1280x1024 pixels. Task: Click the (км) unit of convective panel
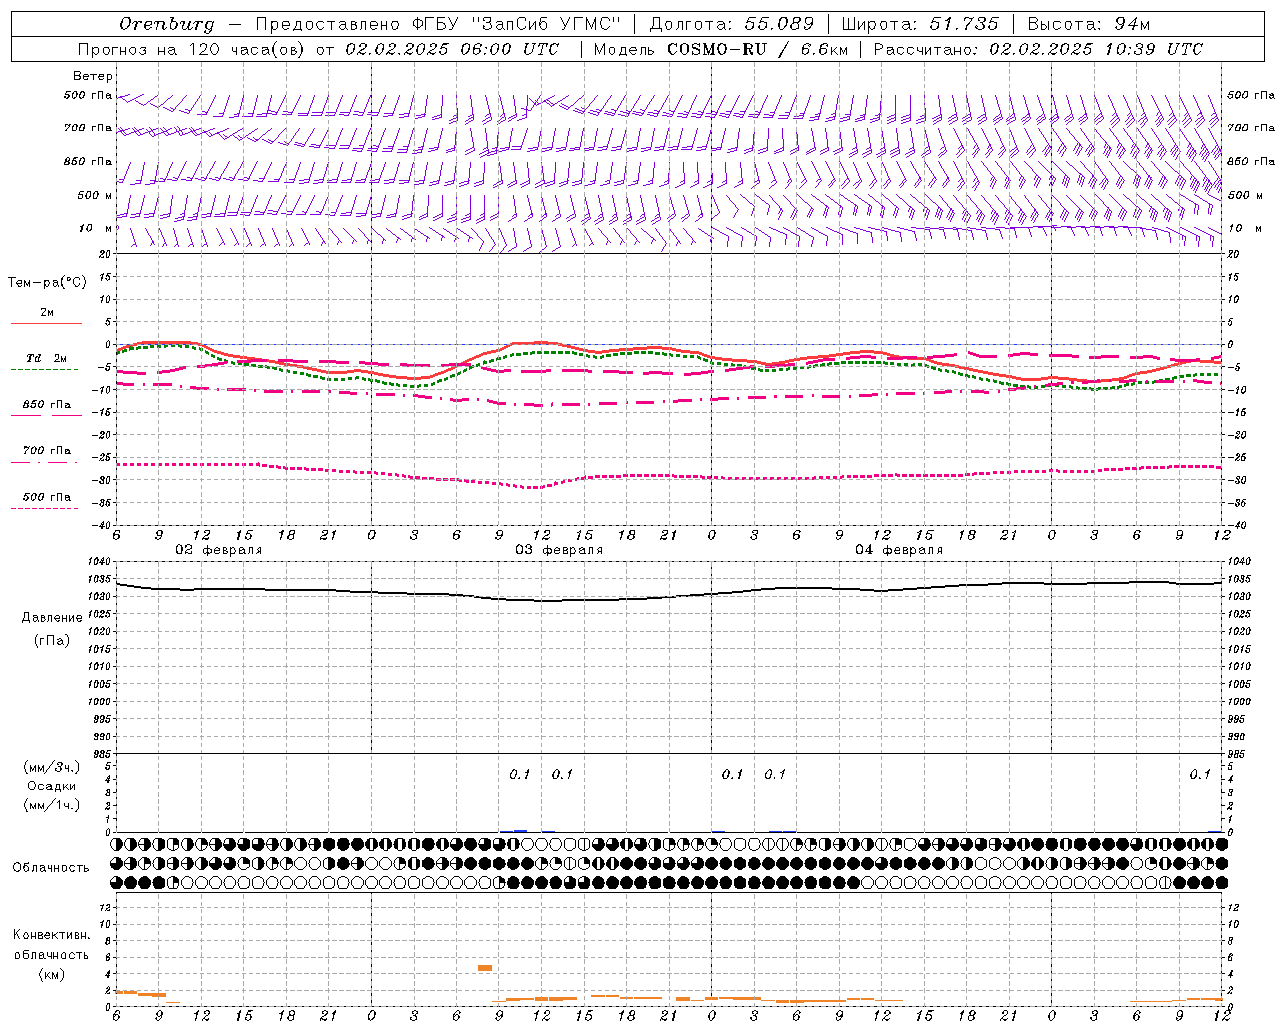point(51,974)
